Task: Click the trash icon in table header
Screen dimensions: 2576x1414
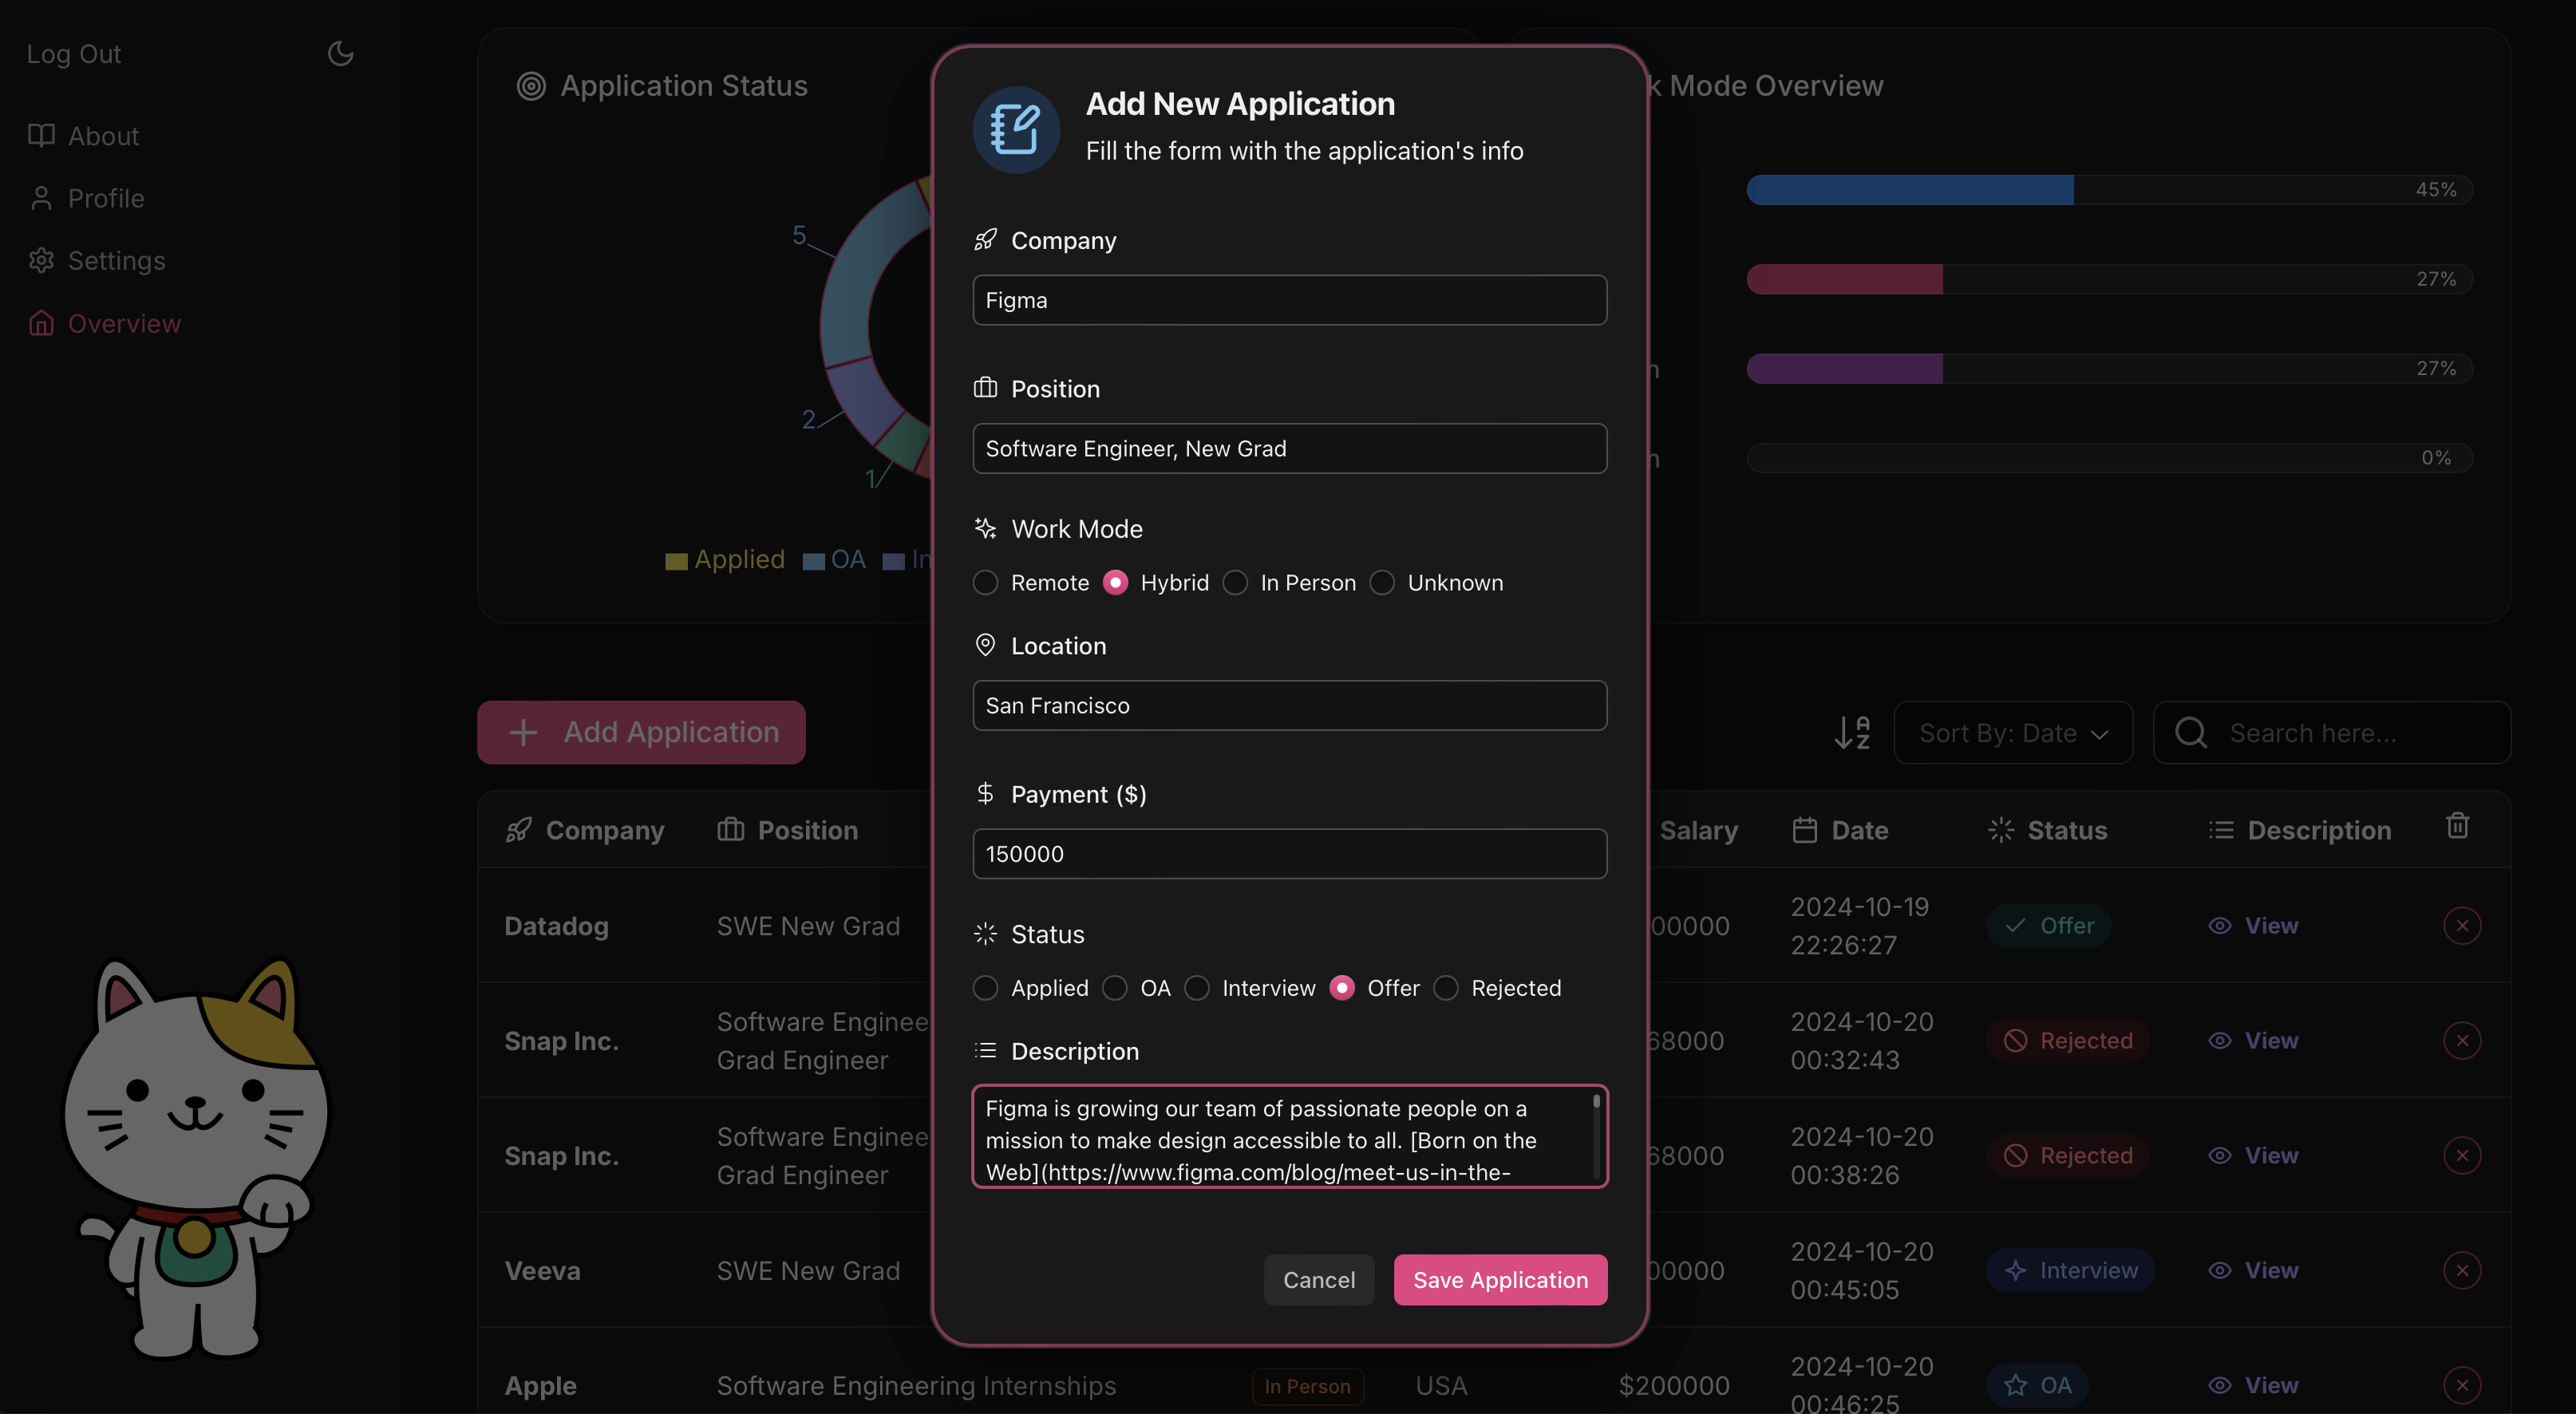Action: (2457, 826)
